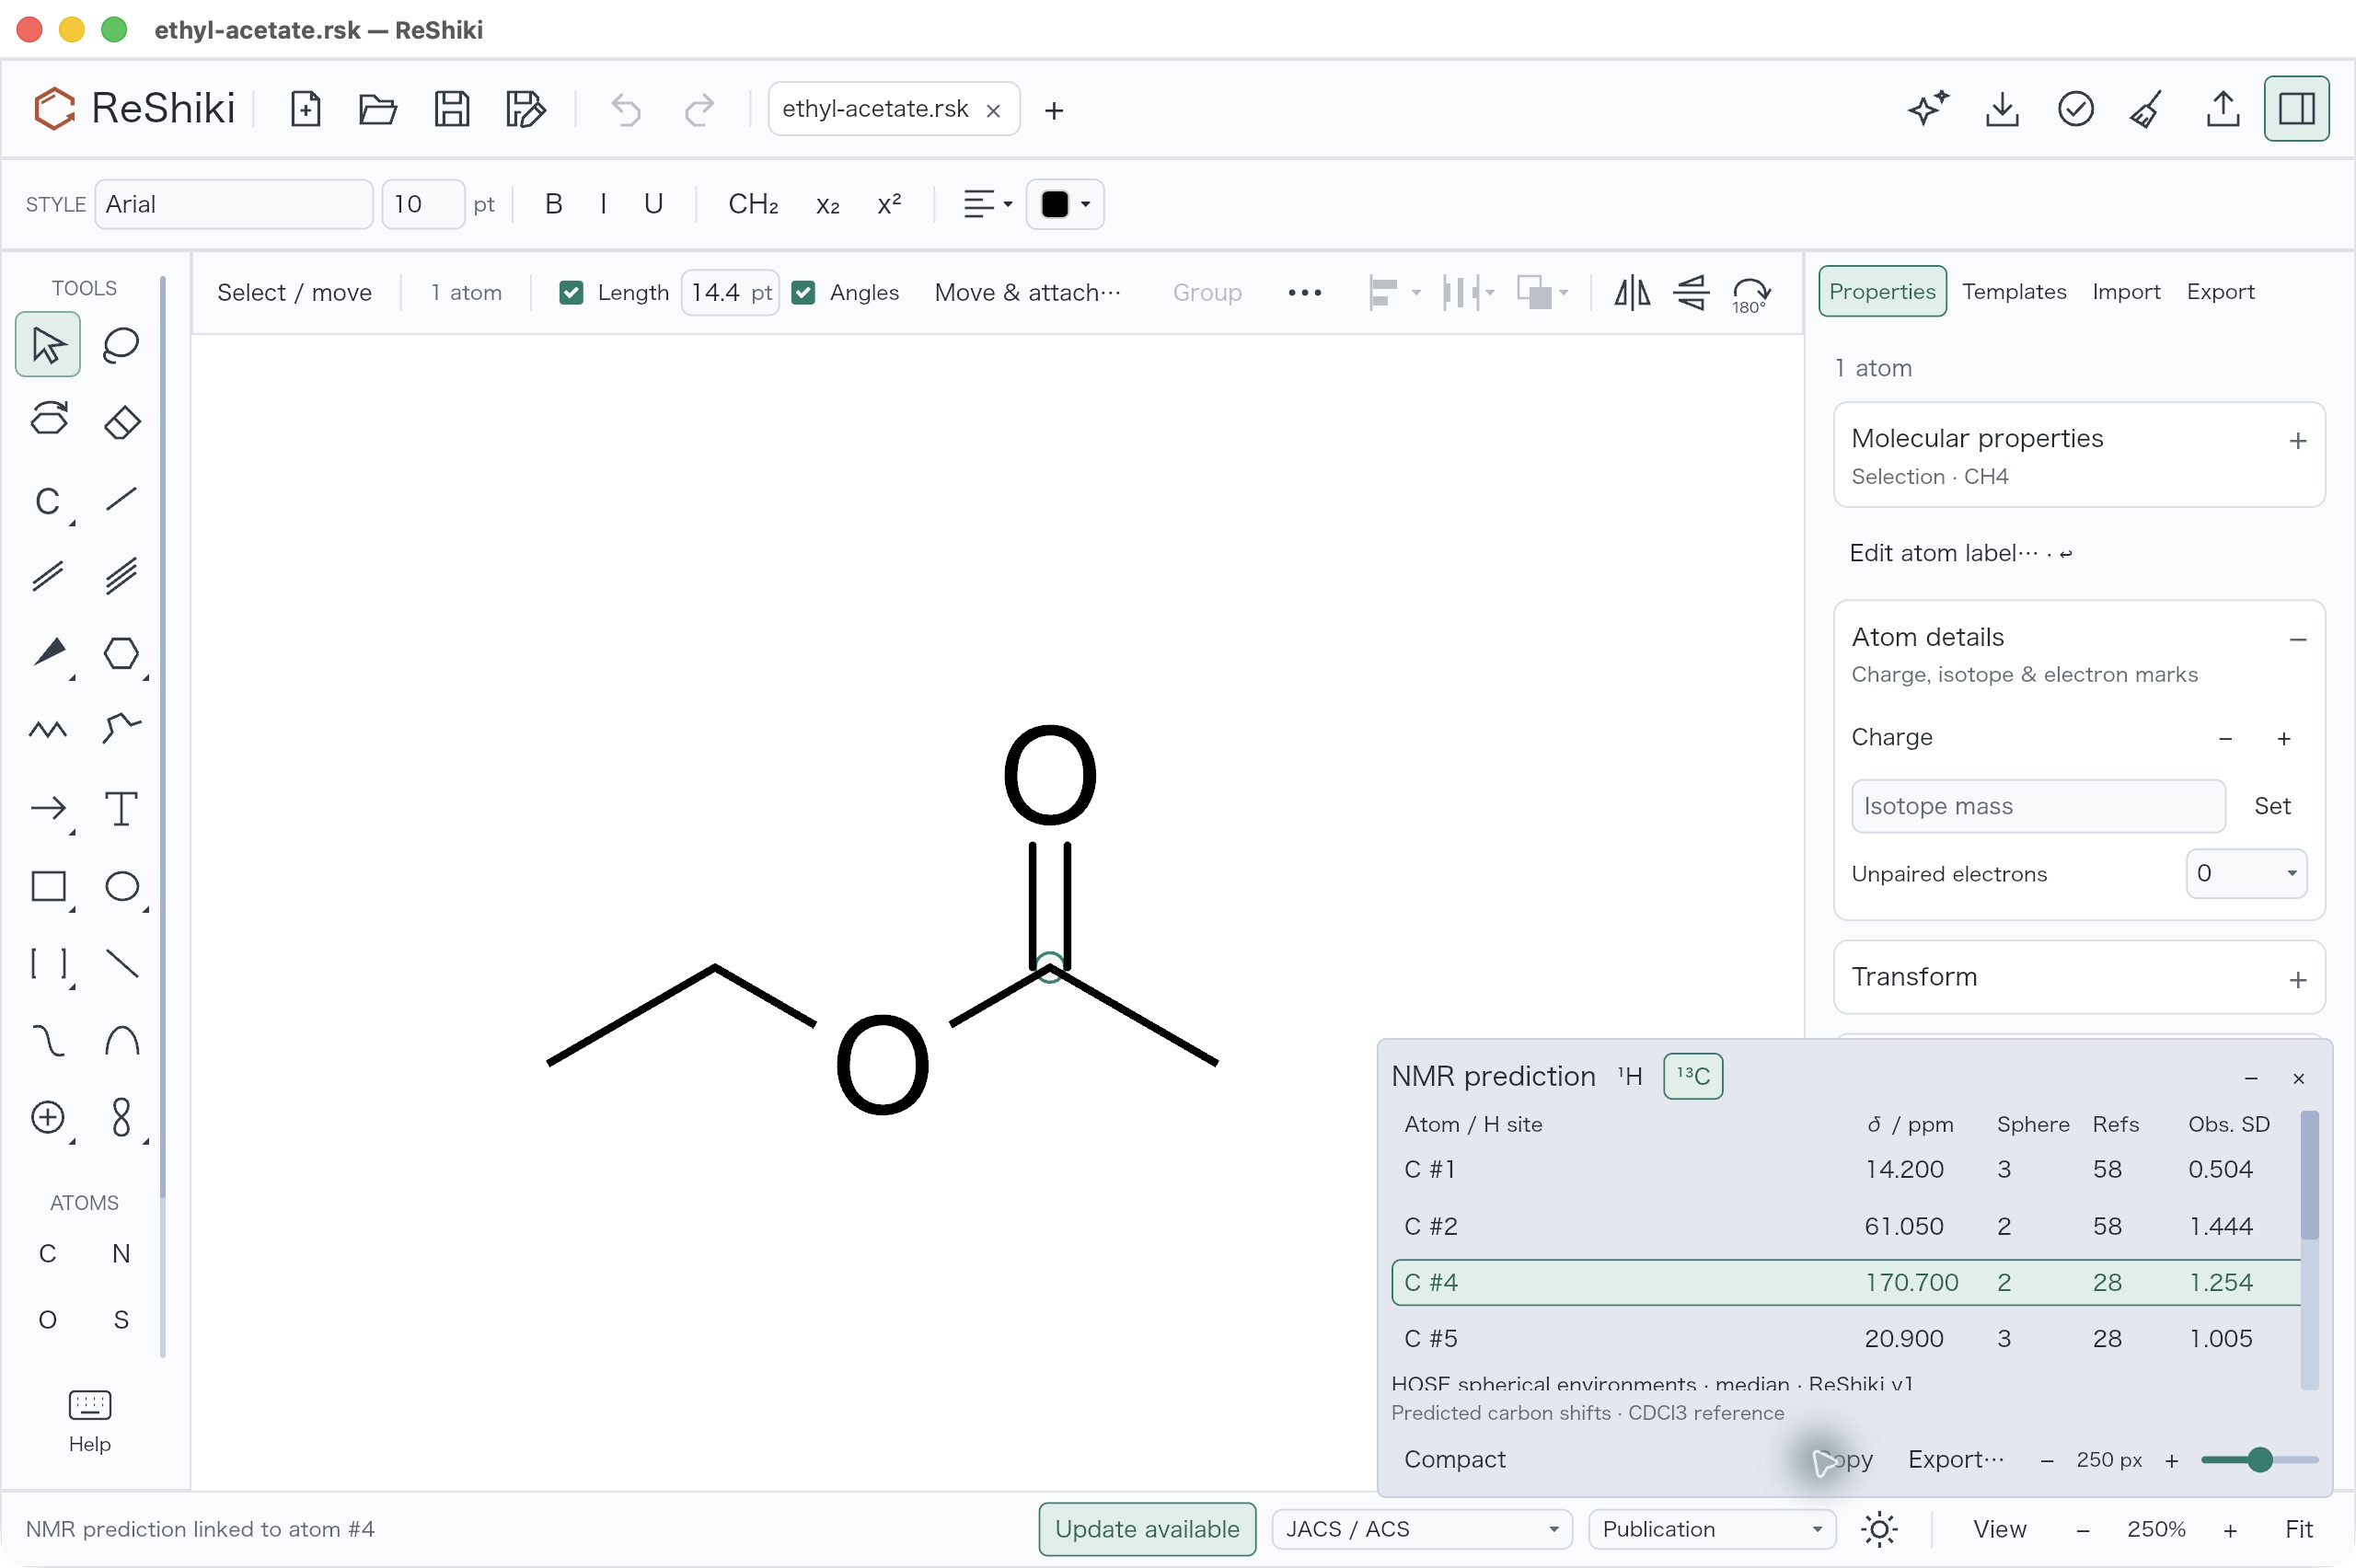Activate the Chain tool
The image size is (2356, 1568).
tap(48, 730)
